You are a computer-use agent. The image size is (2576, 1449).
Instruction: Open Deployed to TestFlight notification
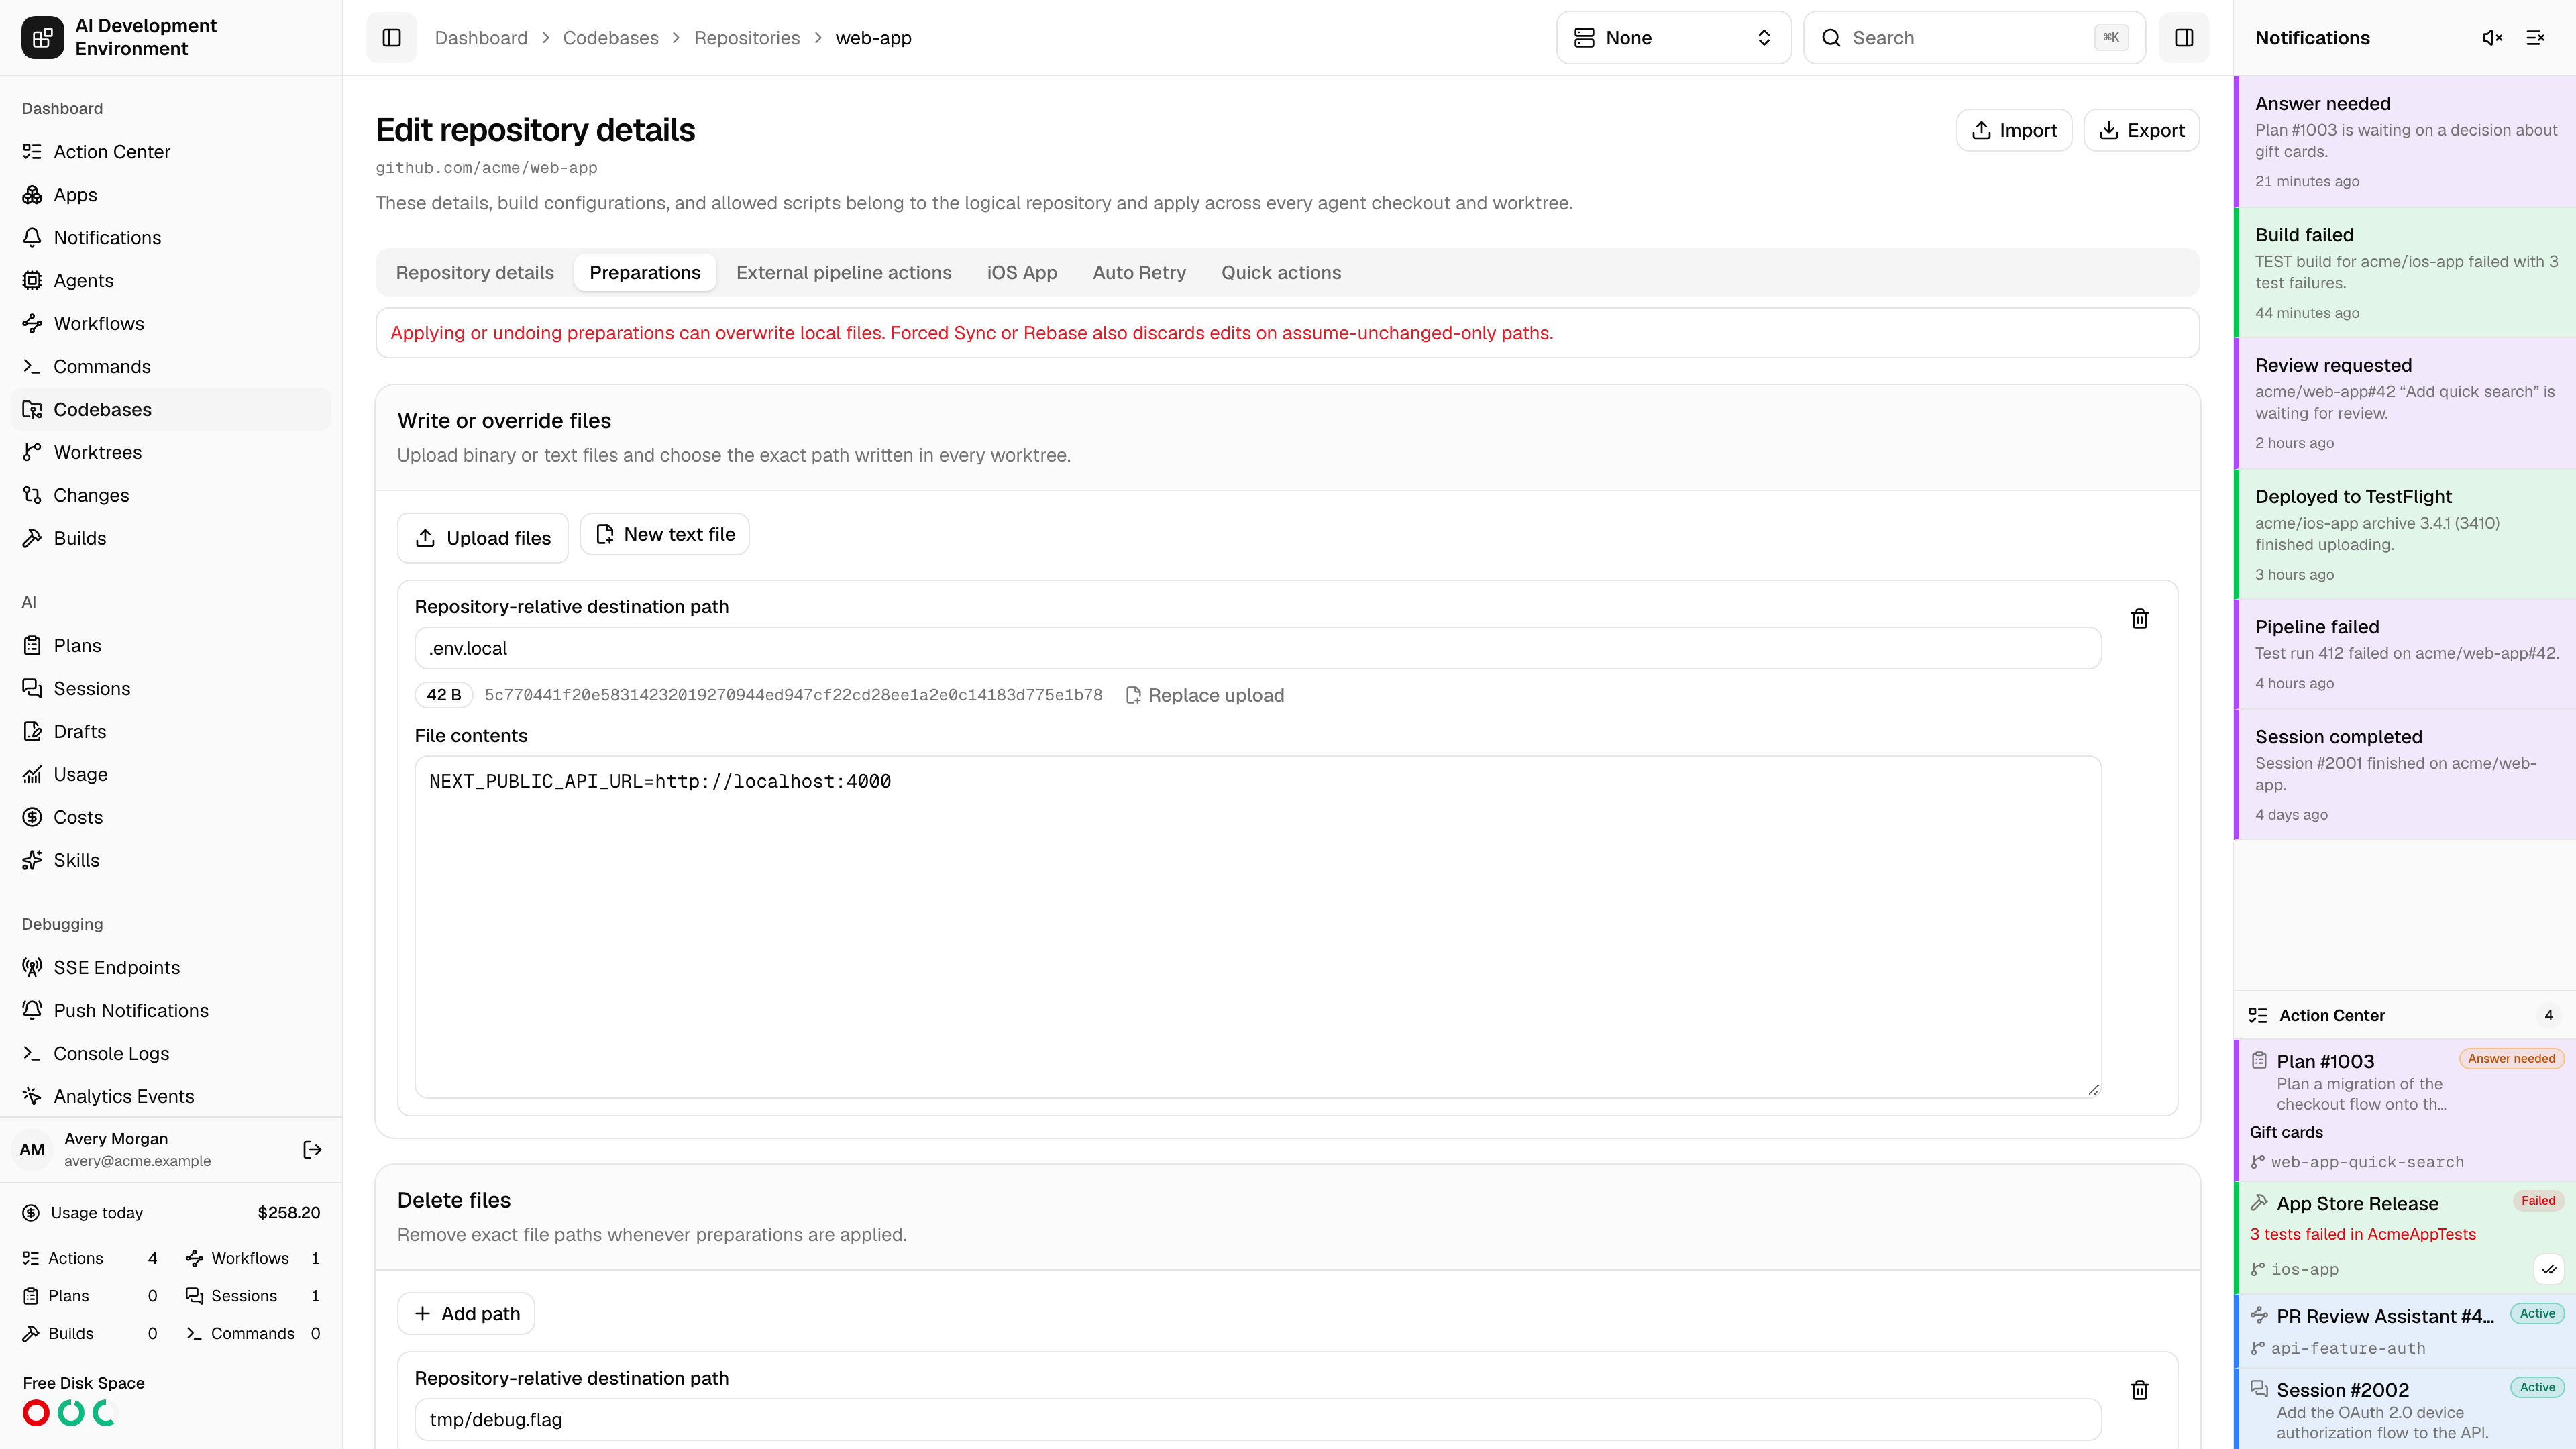2405,535
